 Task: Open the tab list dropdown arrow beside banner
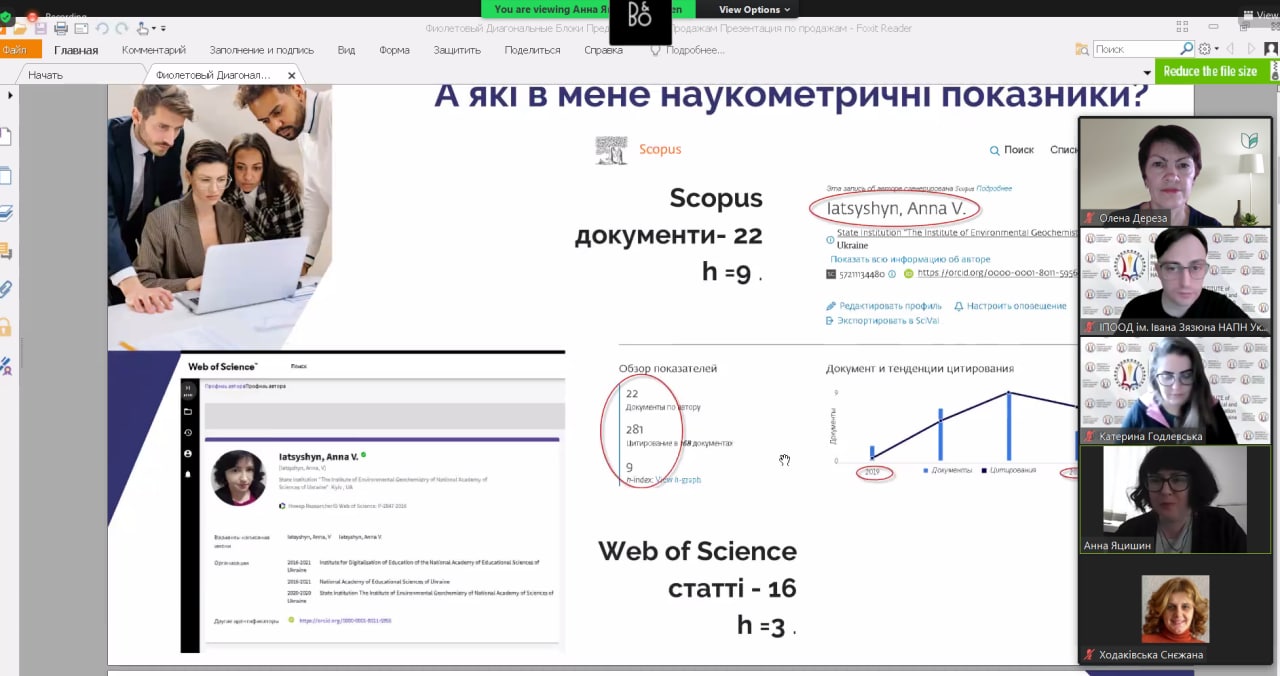tap(1146, 74)
